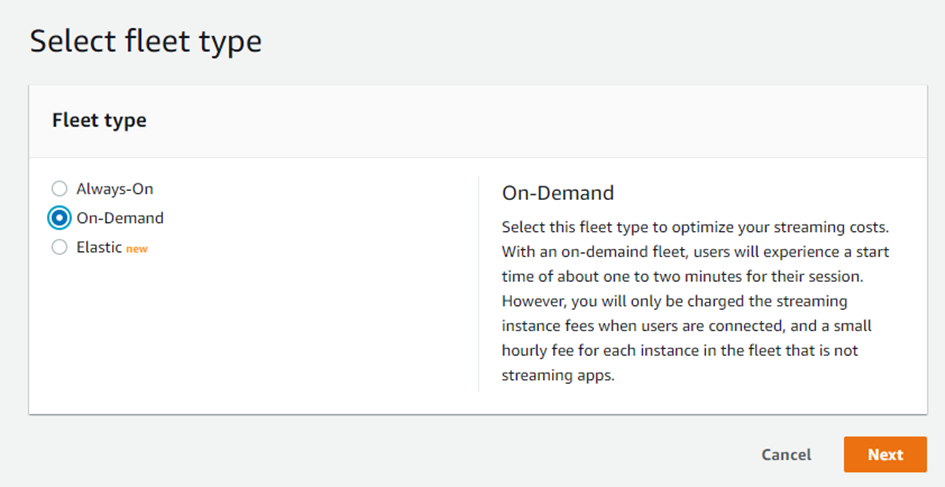
Task: Click the first line mentioning streaming costs
Action: click(x=694, y=226)
